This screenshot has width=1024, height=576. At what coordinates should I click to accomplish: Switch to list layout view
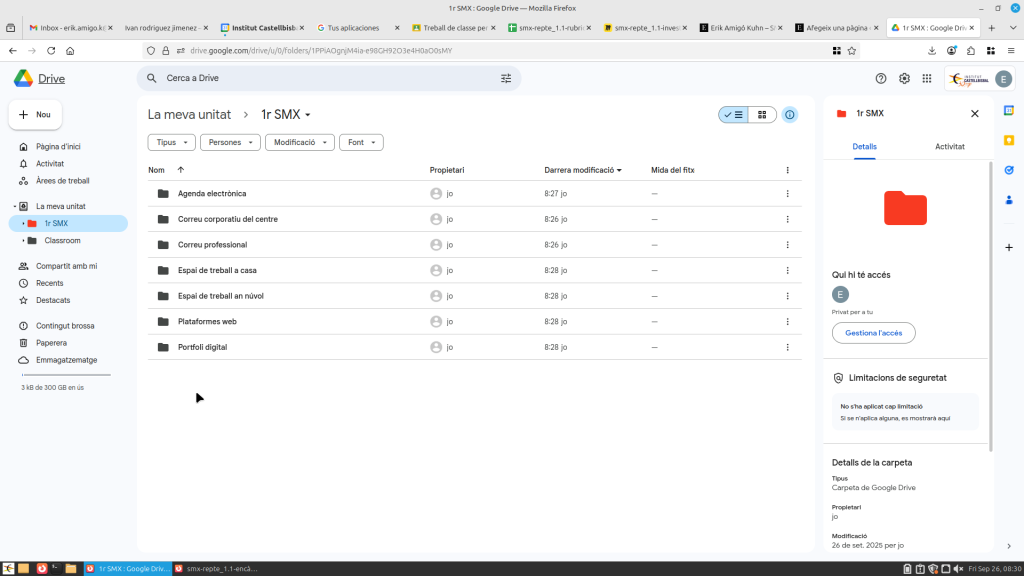pos(733,115)
